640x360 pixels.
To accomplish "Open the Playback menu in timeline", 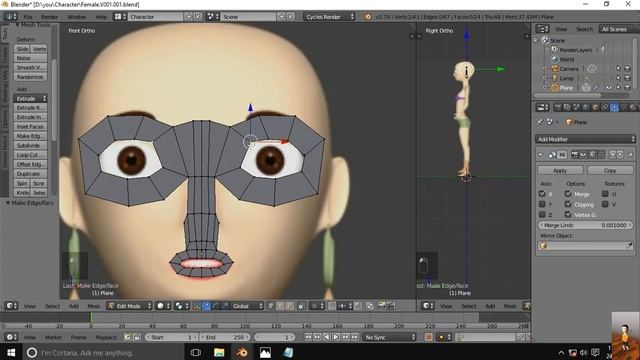I will click(106, 337).
